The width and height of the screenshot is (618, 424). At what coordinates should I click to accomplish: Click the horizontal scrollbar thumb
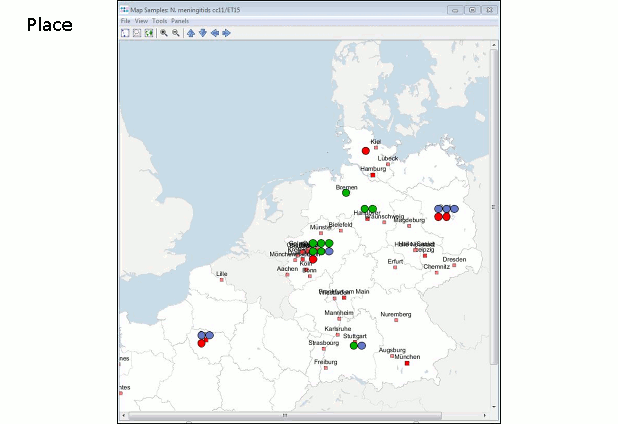point(285,415)
